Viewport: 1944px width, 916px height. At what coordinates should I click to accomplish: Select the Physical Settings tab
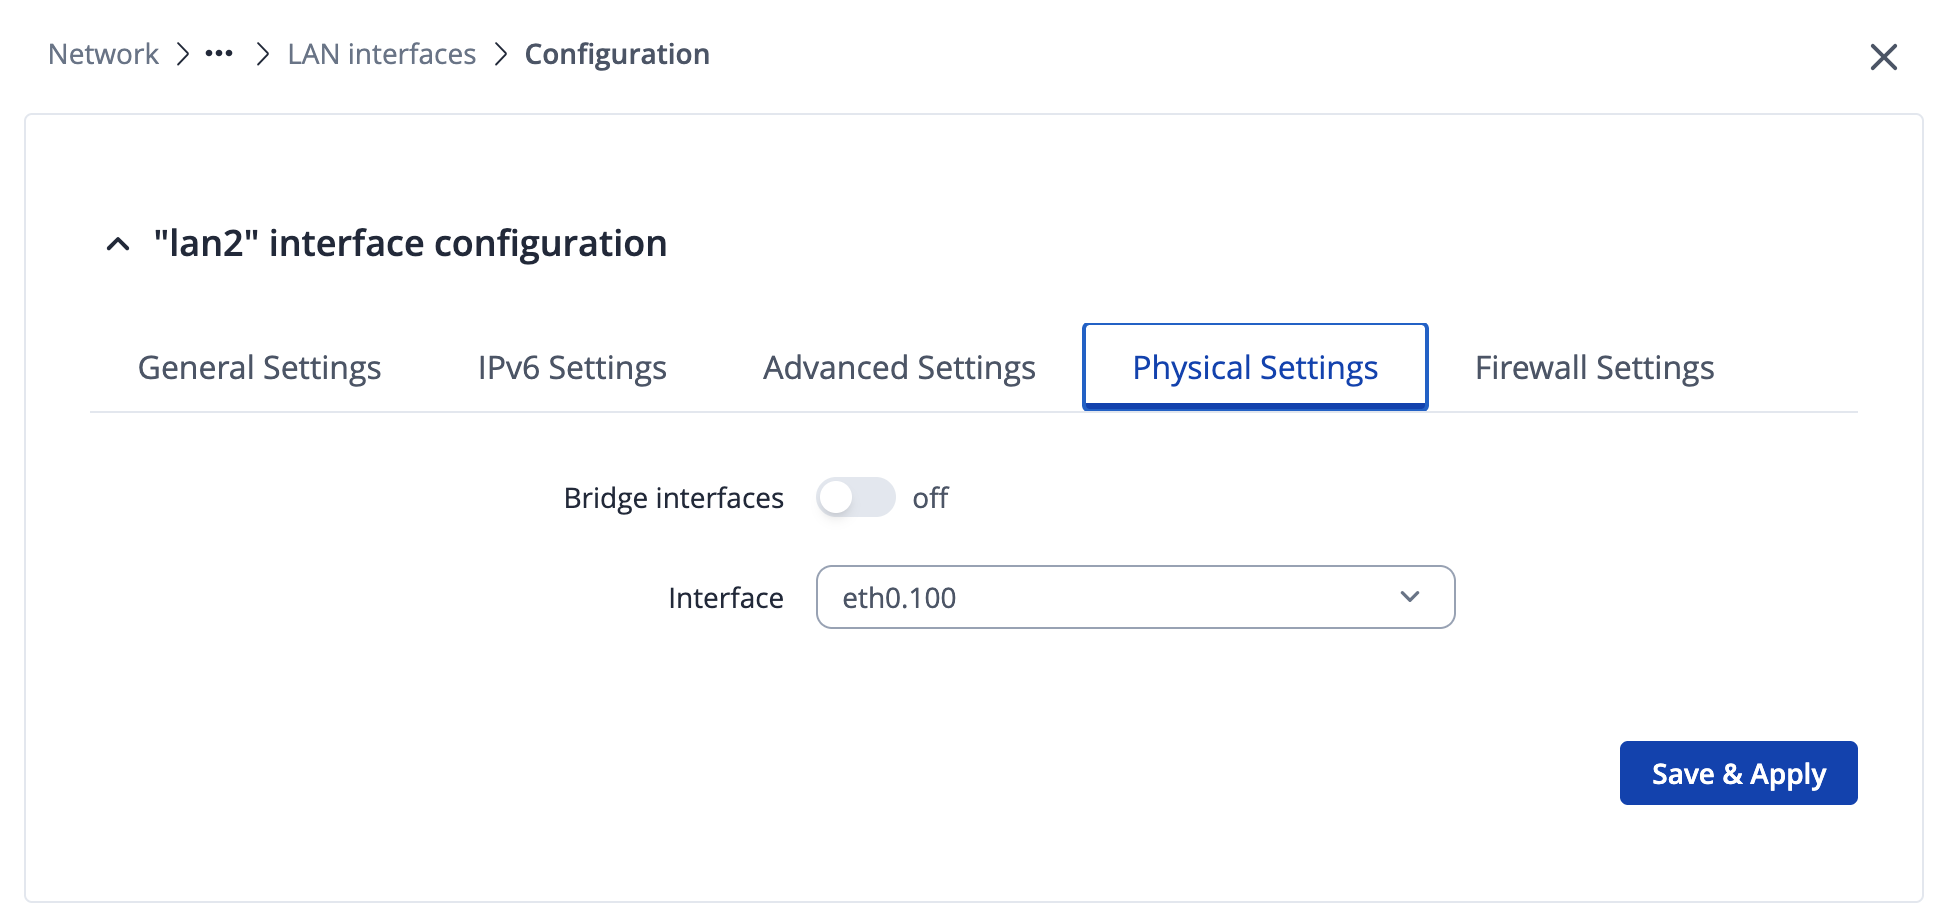click(1255, 368)
